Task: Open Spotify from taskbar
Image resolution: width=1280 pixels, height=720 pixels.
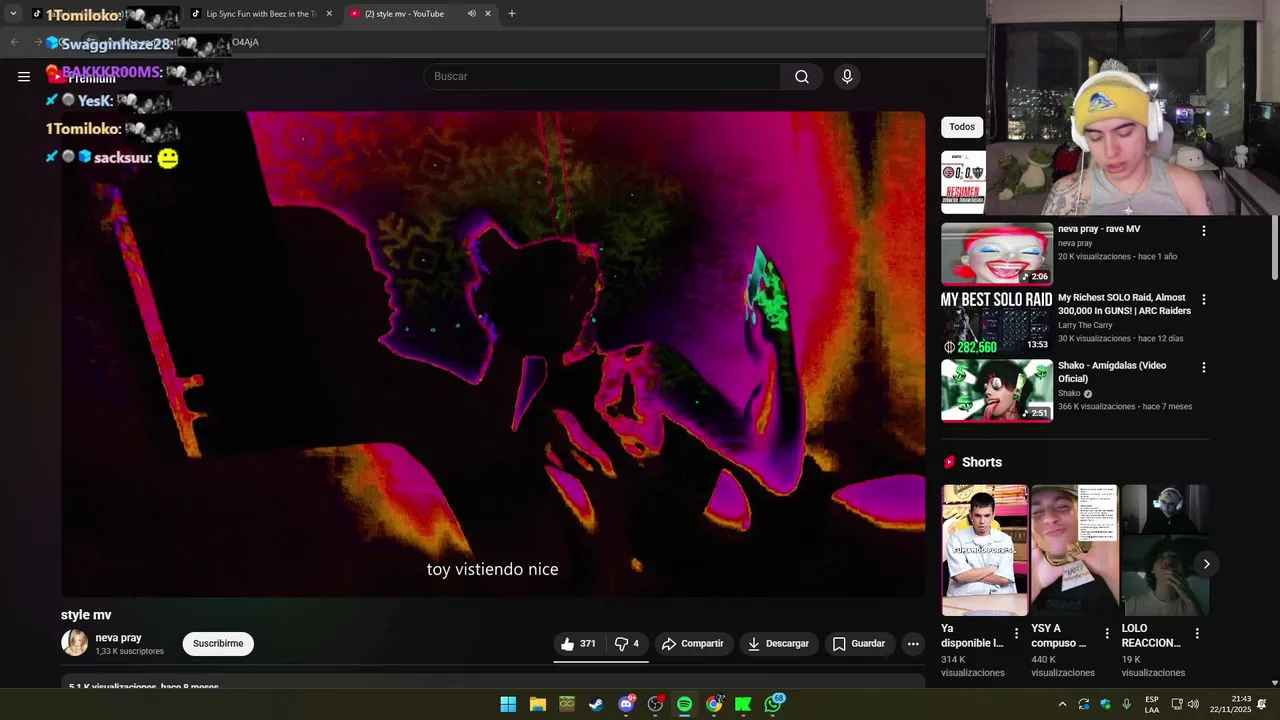Action: point(684,704)
